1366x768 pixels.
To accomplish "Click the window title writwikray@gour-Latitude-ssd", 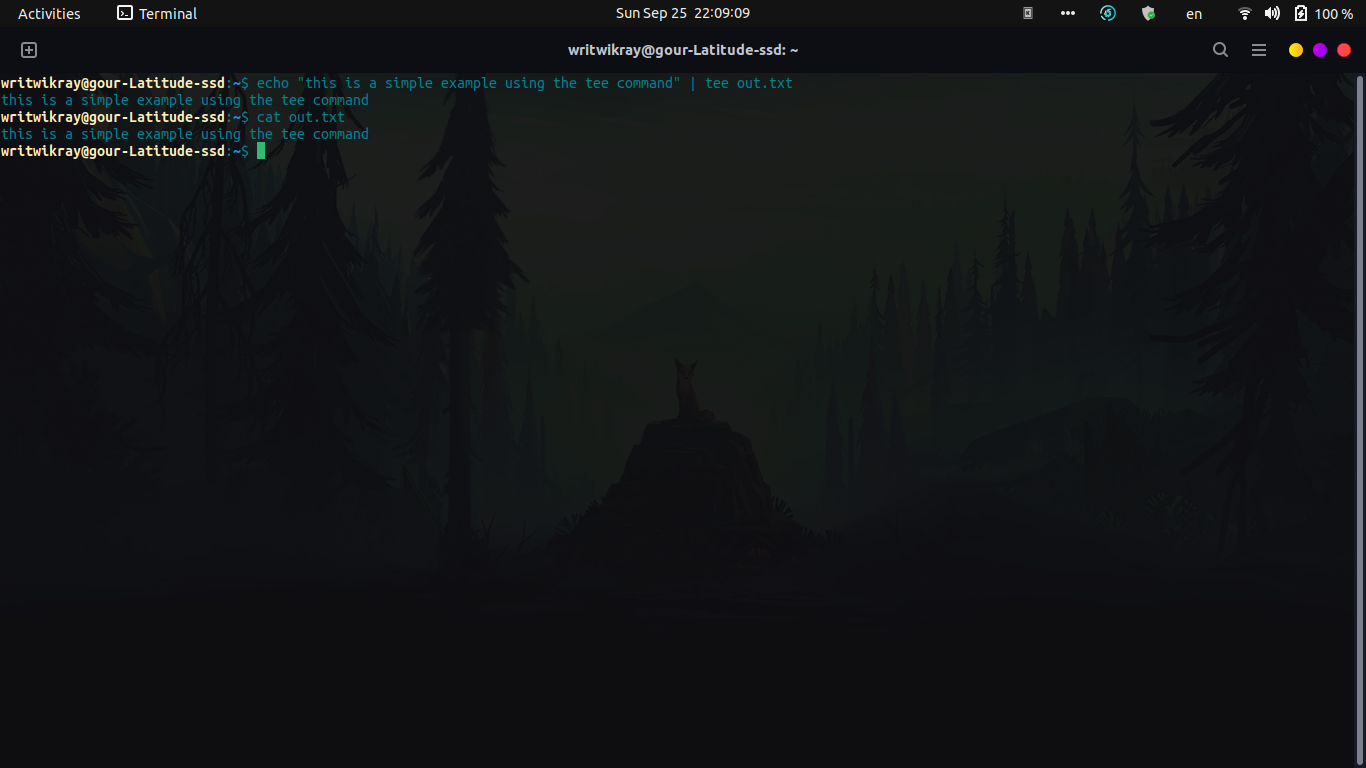I will pos(683,49).
